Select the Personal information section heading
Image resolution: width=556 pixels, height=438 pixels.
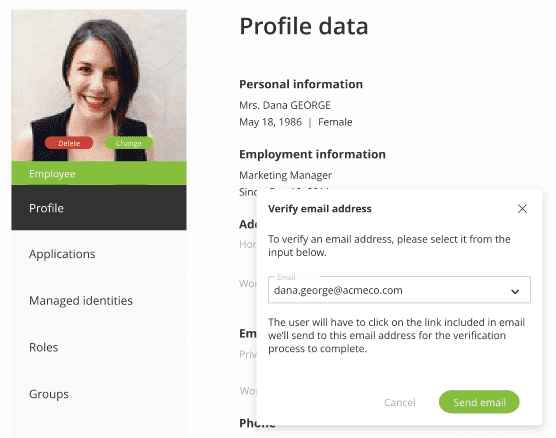pyautogui.click(x=301, y=84)
